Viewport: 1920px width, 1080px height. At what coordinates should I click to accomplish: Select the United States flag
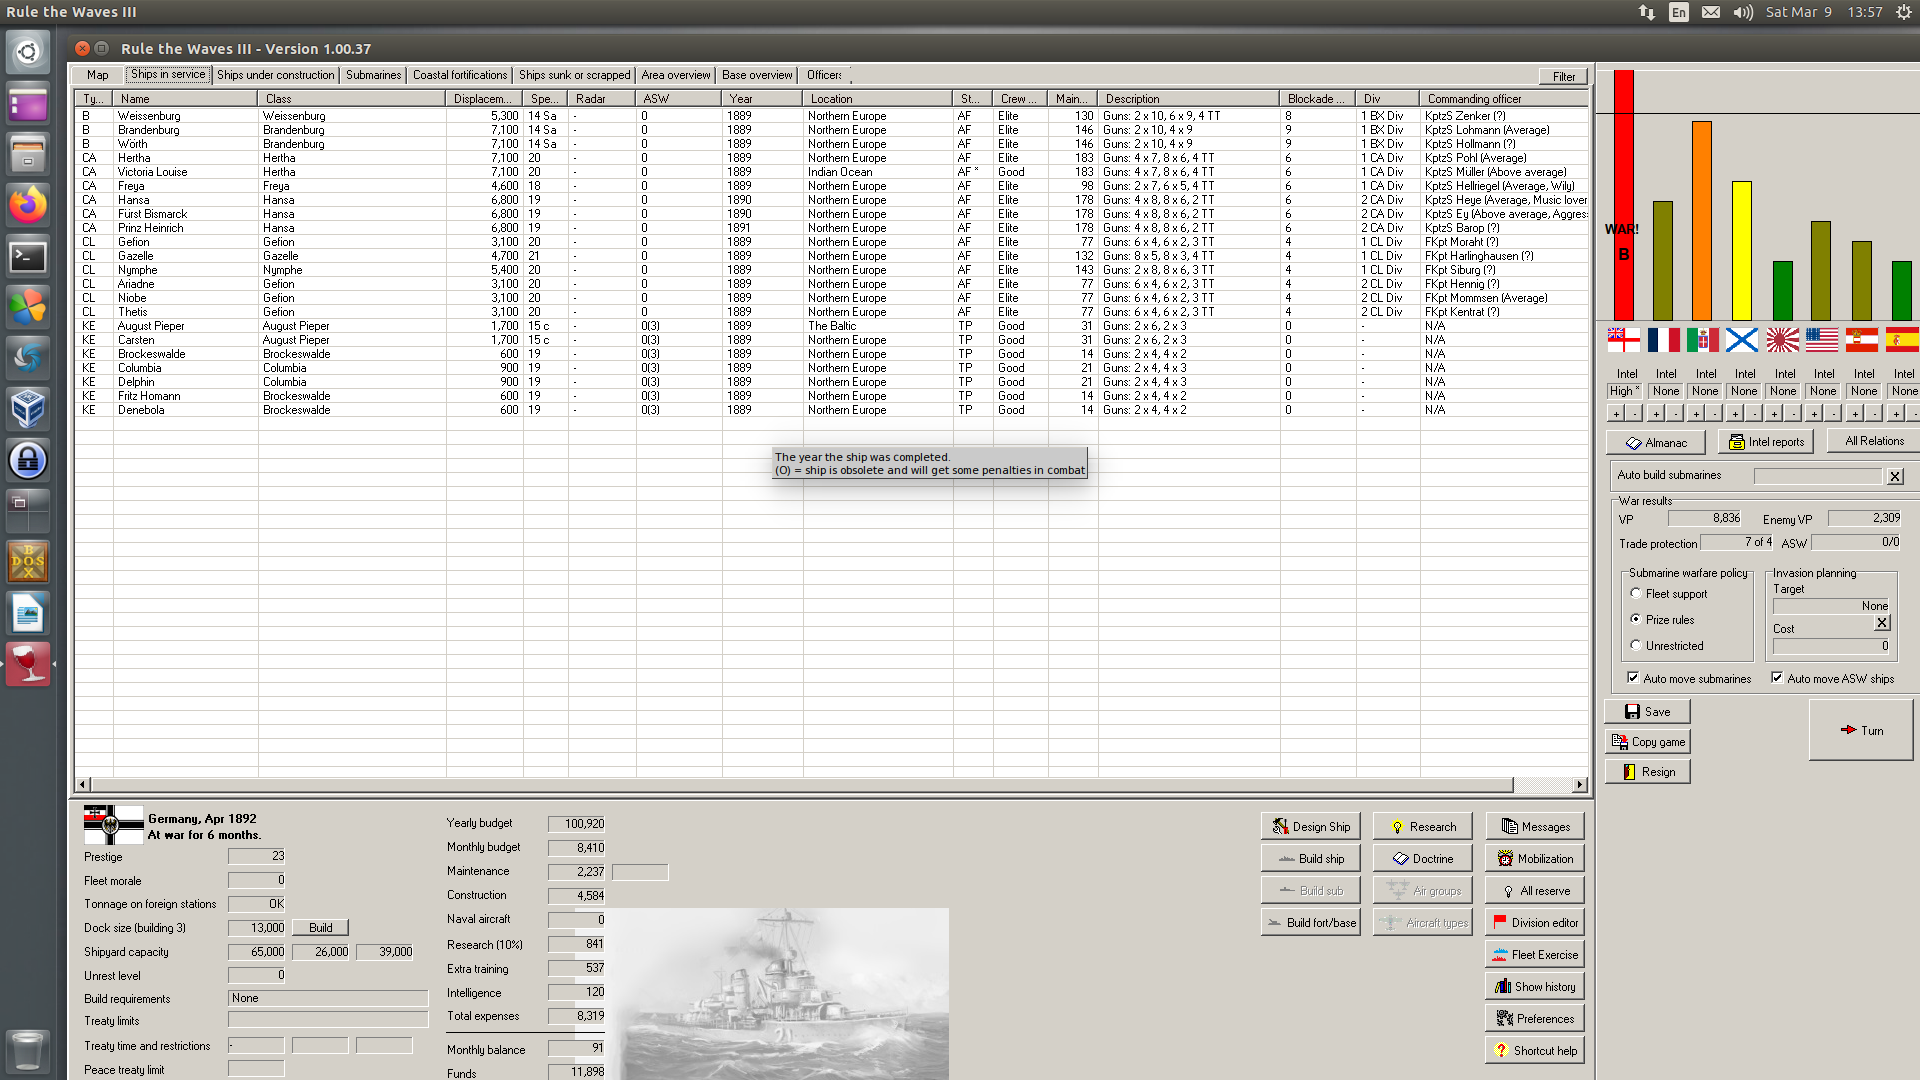coord(1822,340)
